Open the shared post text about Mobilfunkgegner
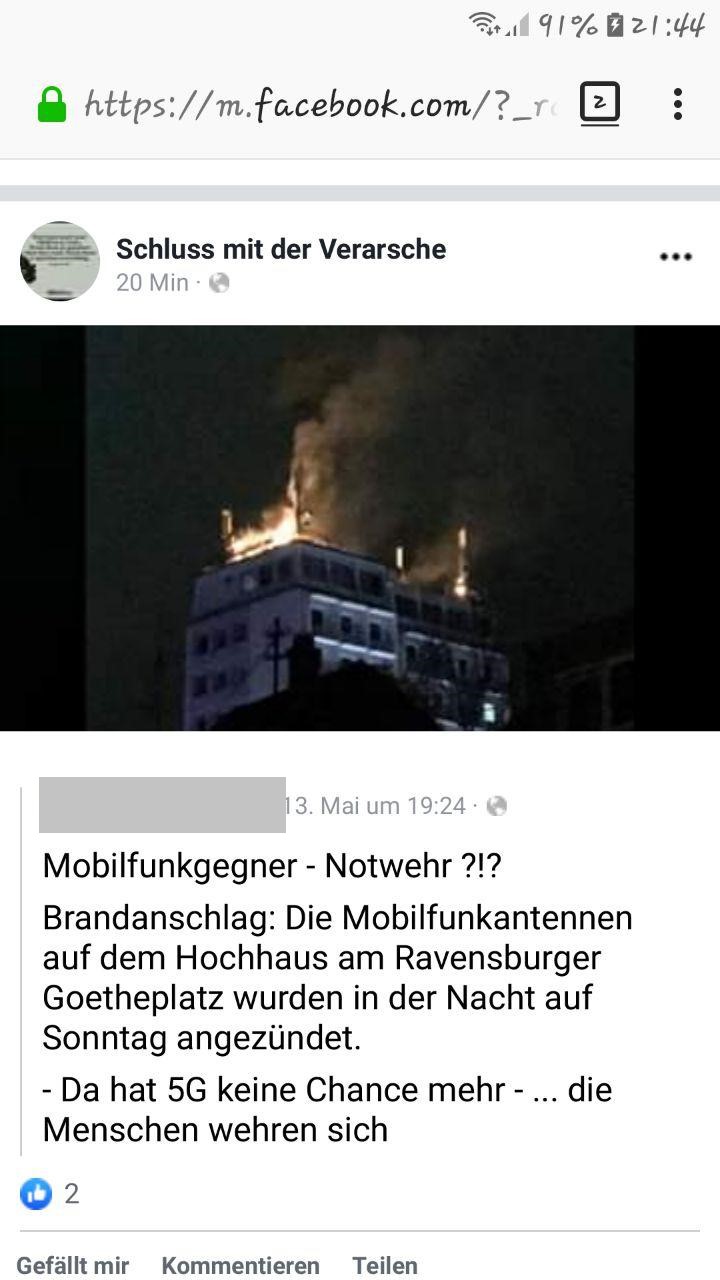This screenshot has width=720, height=1280. point(338,997)
